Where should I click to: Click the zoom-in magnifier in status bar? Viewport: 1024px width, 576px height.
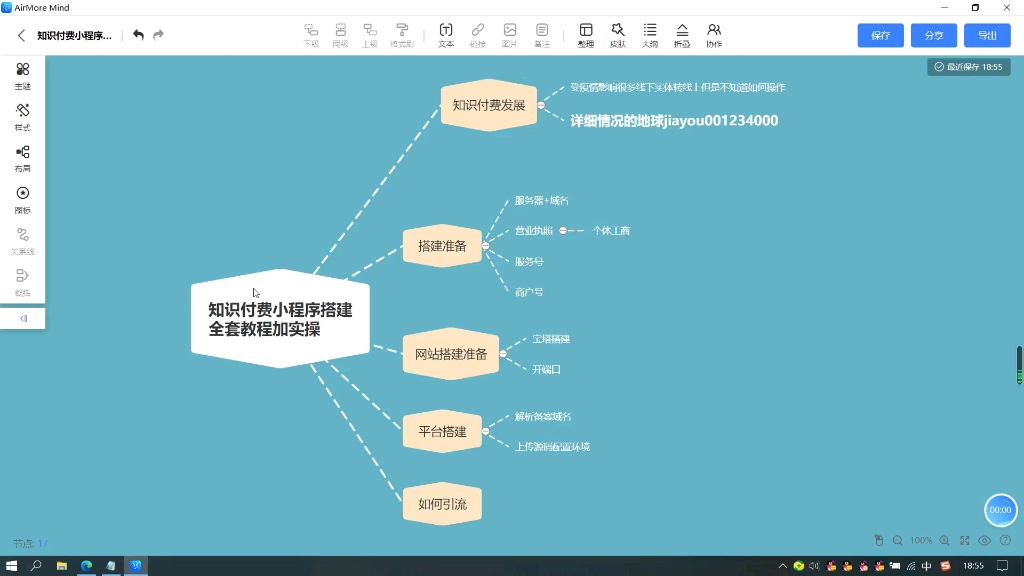pyautogui.click(x=944, y=540)
